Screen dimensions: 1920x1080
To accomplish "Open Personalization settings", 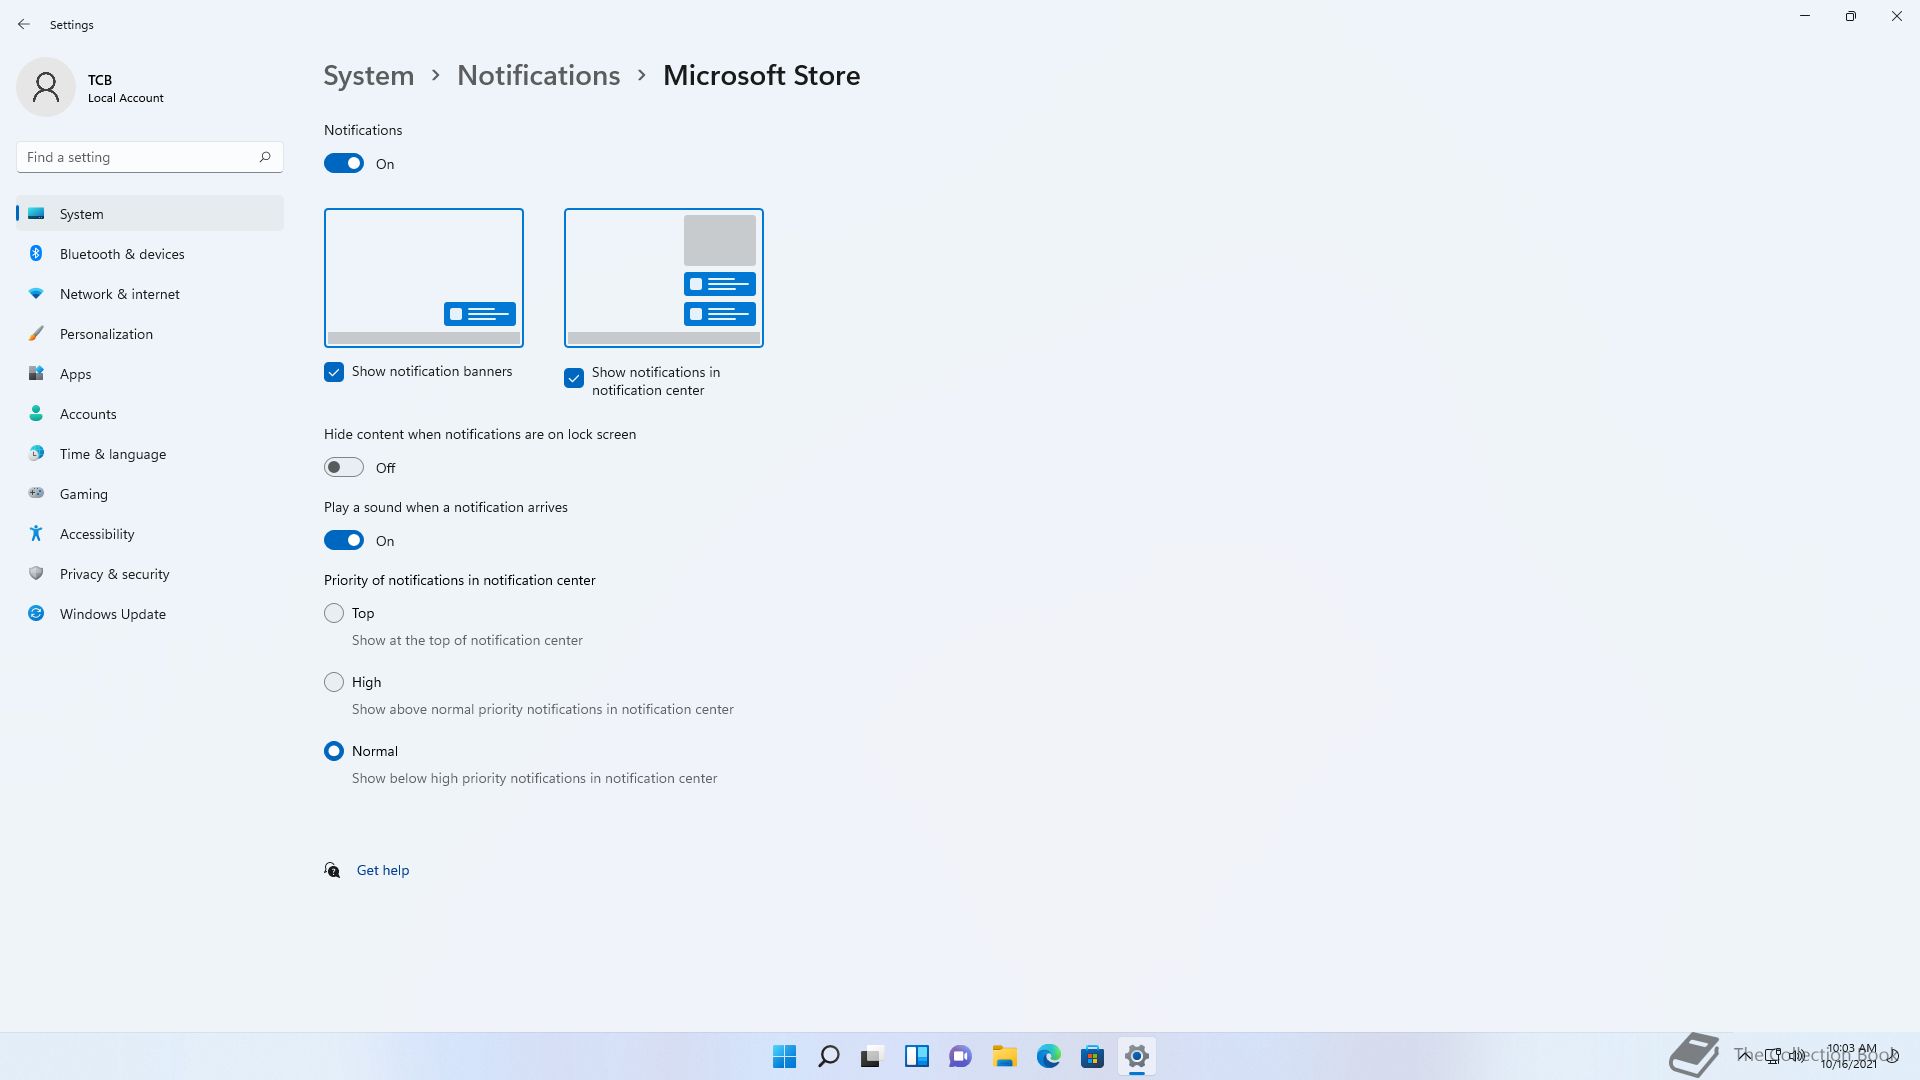I will [x=150, y=334].
